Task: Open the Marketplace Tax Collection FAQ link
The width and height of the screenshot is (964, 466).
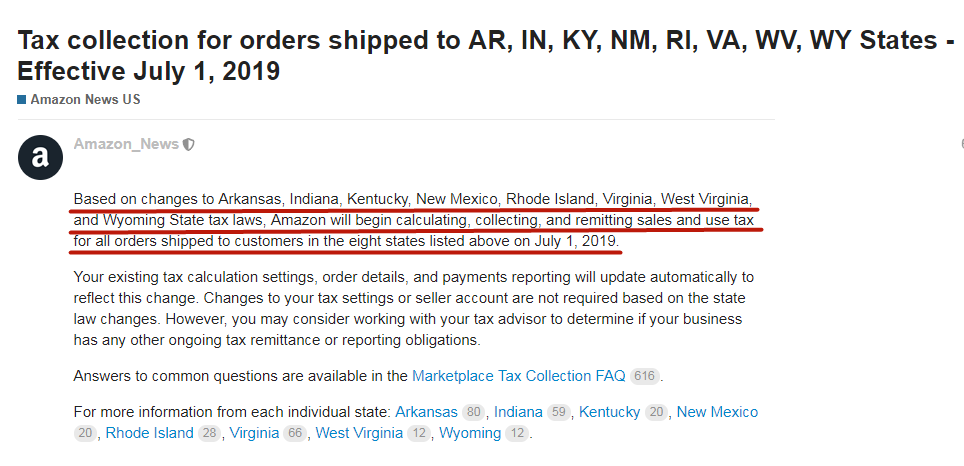Action: click(518, 376)
